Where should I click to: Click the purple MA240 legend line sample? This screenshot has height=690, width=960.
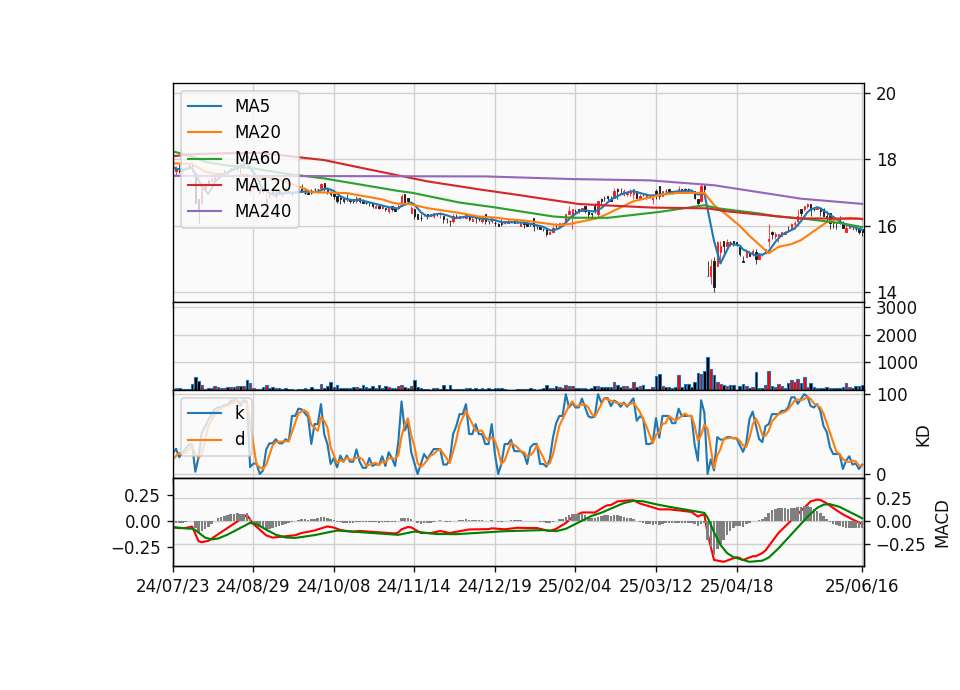point(204,211)
